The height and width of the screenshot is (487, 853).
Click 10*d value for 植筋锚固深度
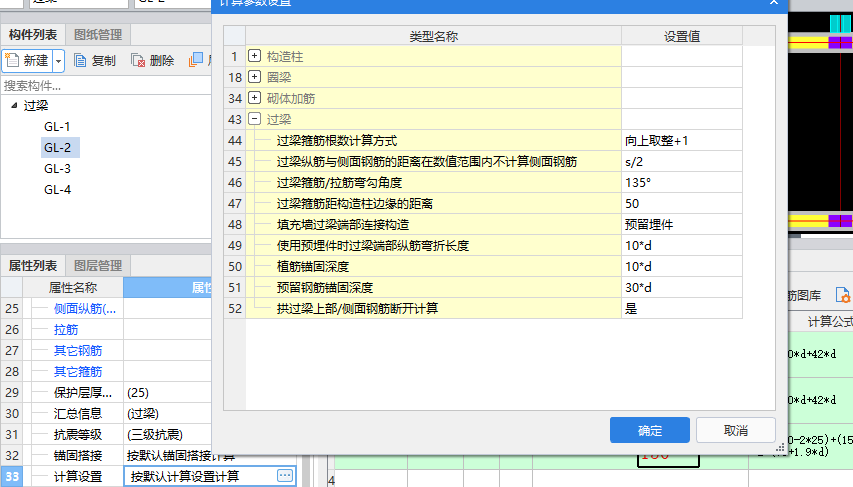(682, 266)
